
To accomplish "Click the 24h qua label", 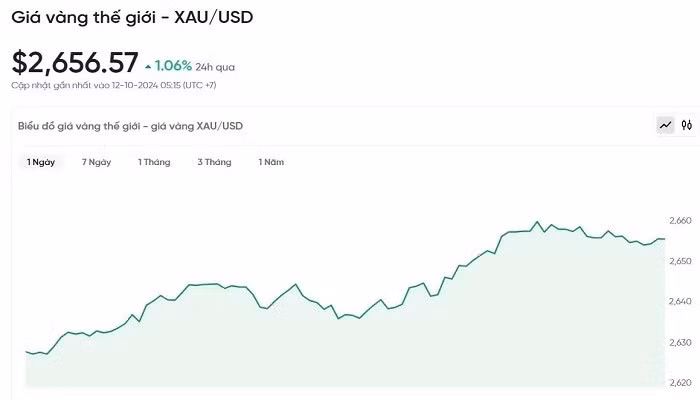I will coord(217,67).
